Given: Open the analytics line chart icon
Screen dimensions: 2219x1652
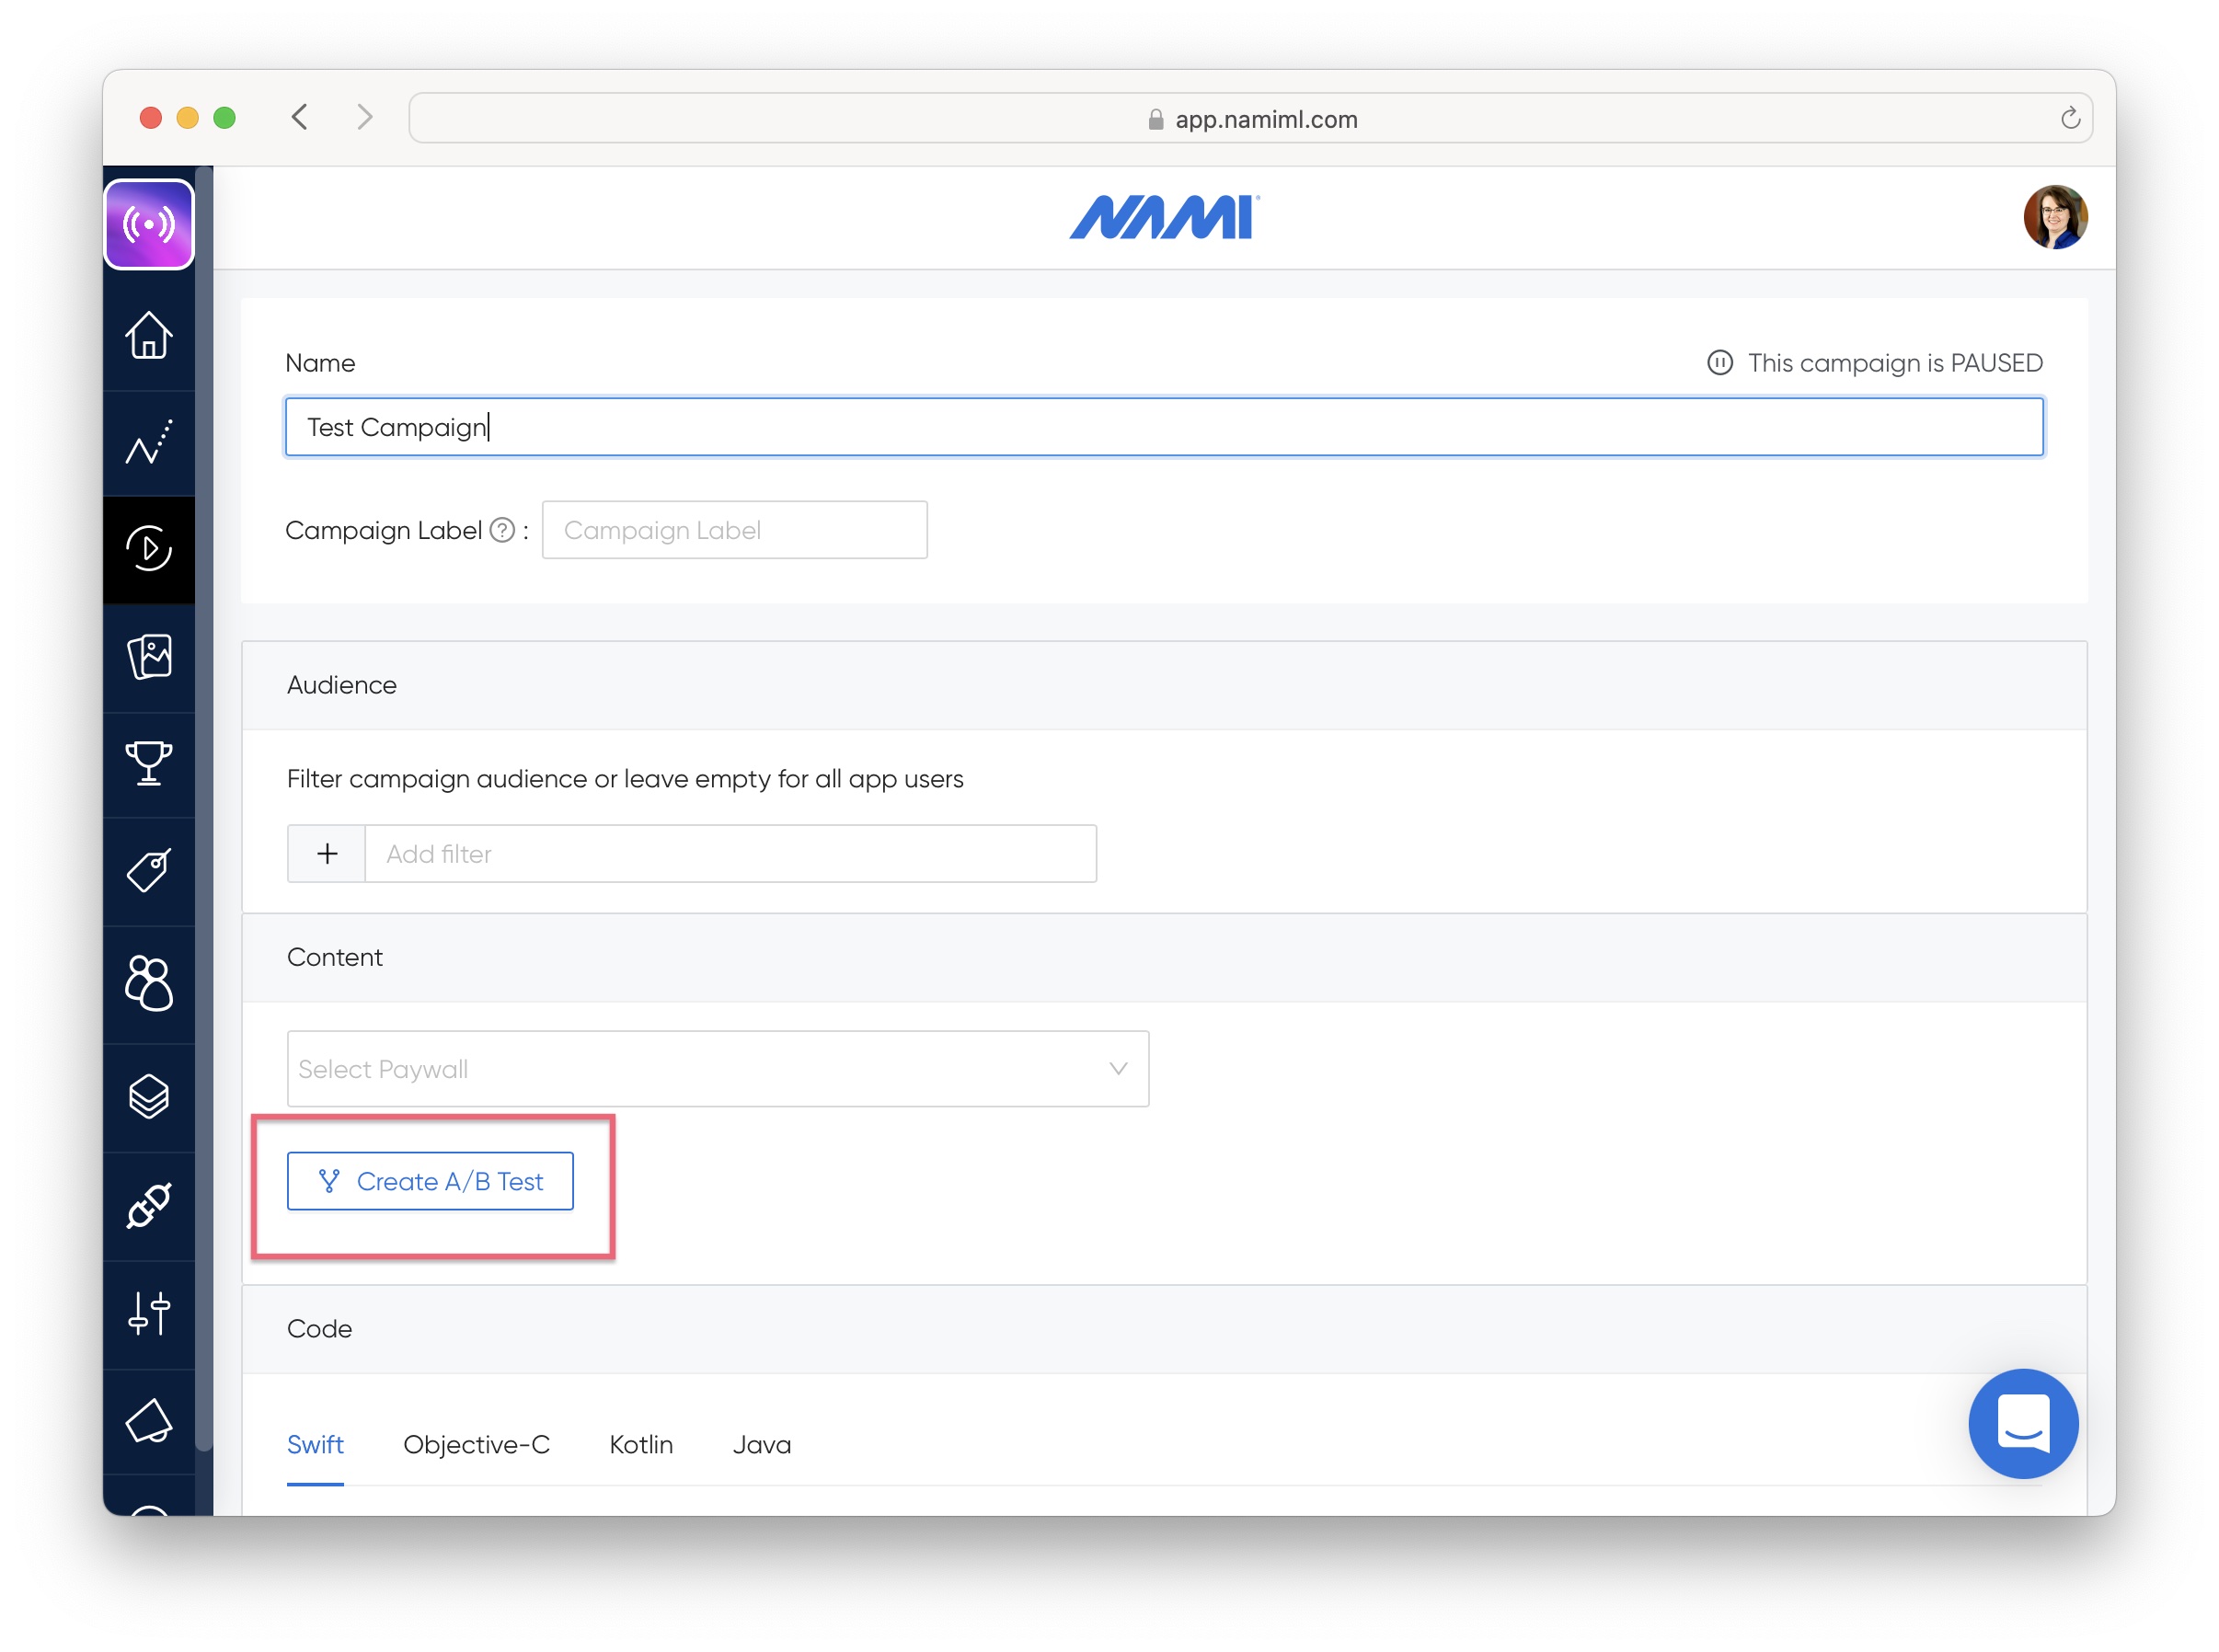Looking at the screenshot, I should [149, 442].
